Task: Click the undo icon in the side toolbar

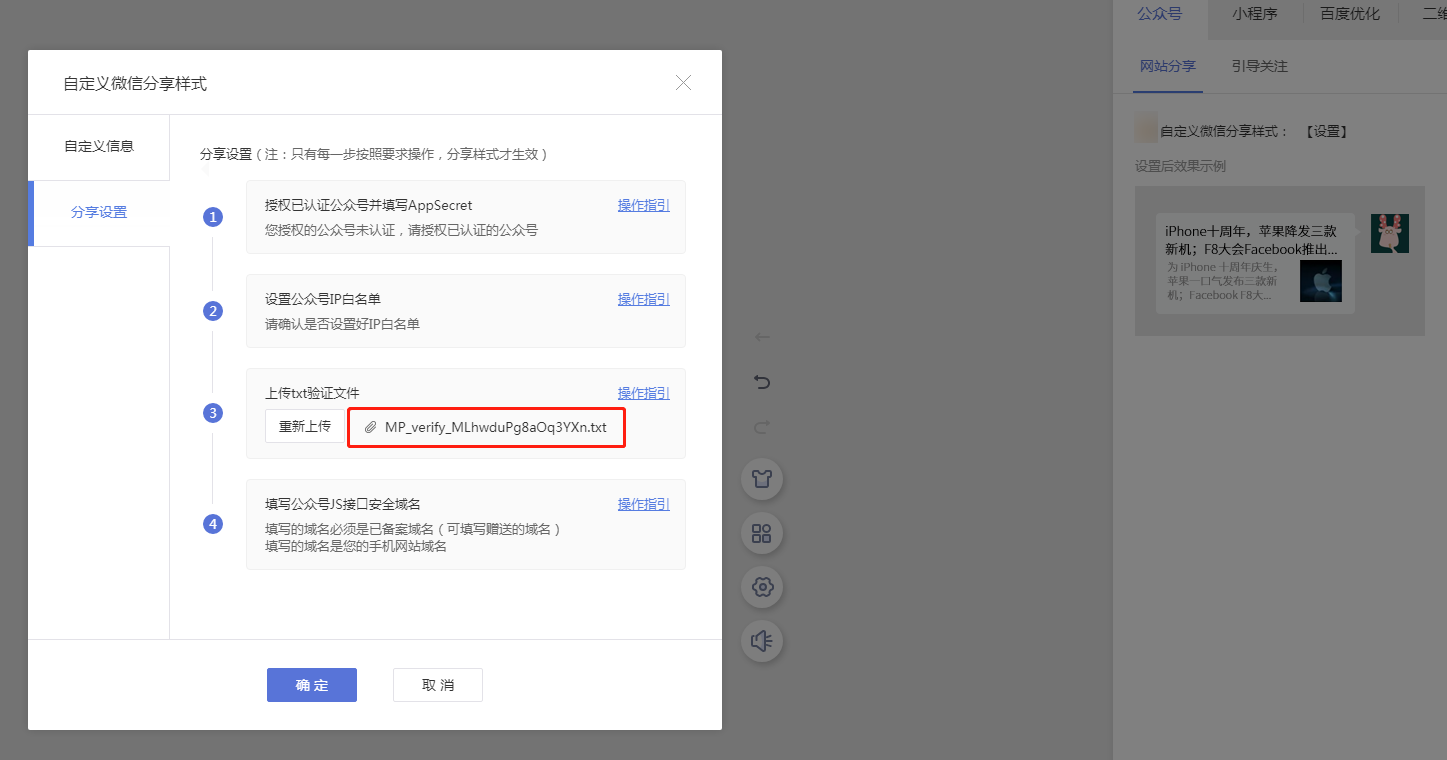Action: (x=762, y=382)
